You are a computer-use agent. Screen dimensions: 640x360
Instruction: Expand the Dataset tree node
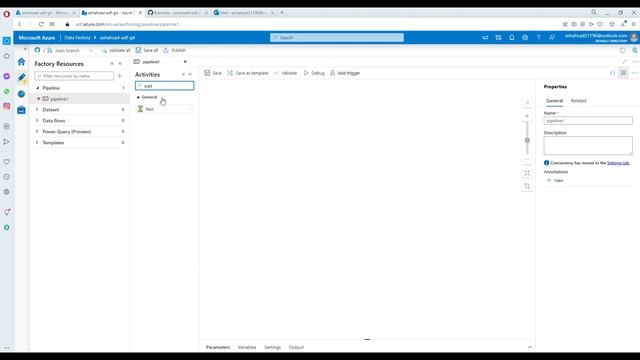point(37,109)
